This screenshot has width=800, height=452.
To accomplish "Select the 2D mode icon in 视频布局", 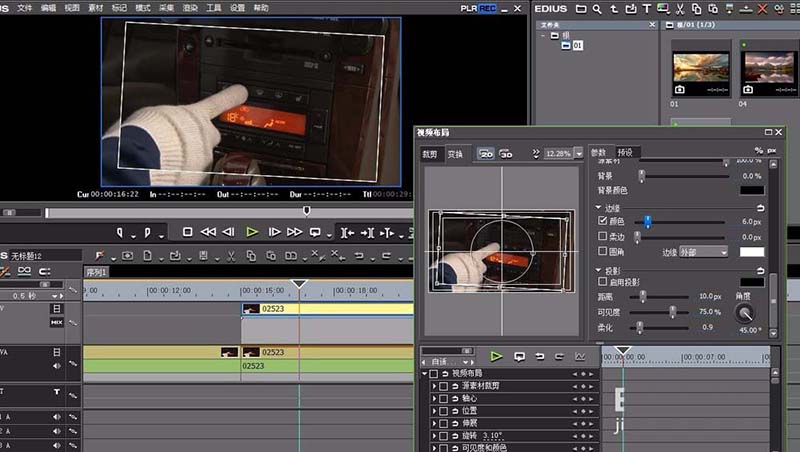I will coord(486,154).
